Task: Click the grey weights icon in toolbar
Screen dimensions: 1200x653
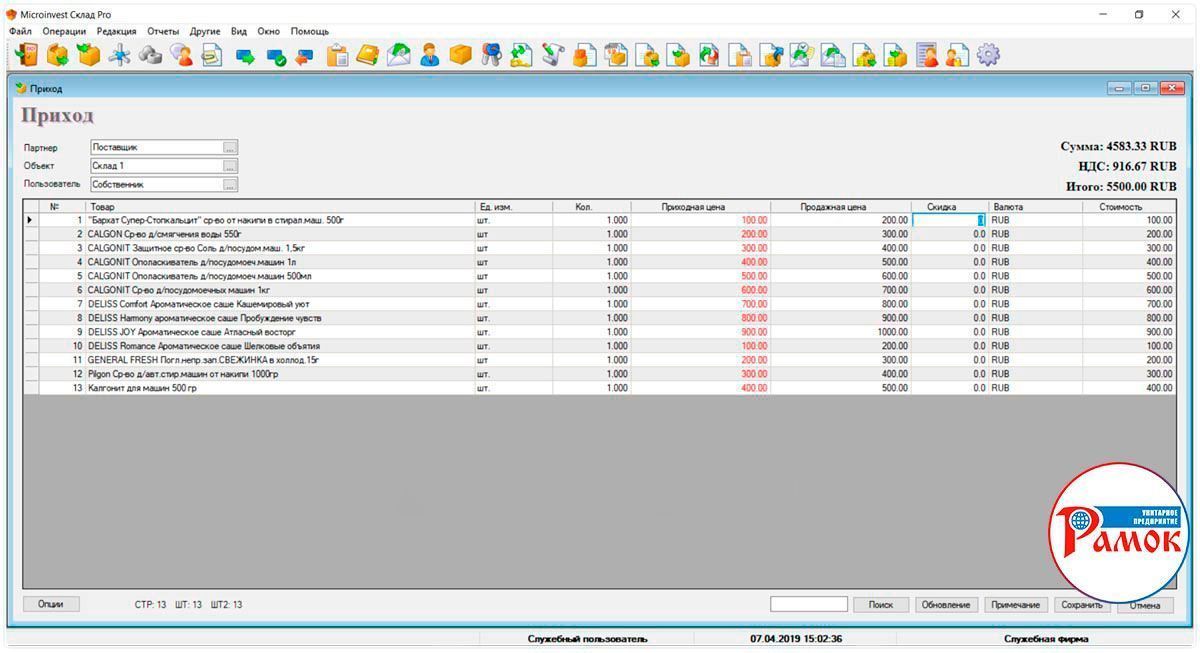Action: pos(150,55)
